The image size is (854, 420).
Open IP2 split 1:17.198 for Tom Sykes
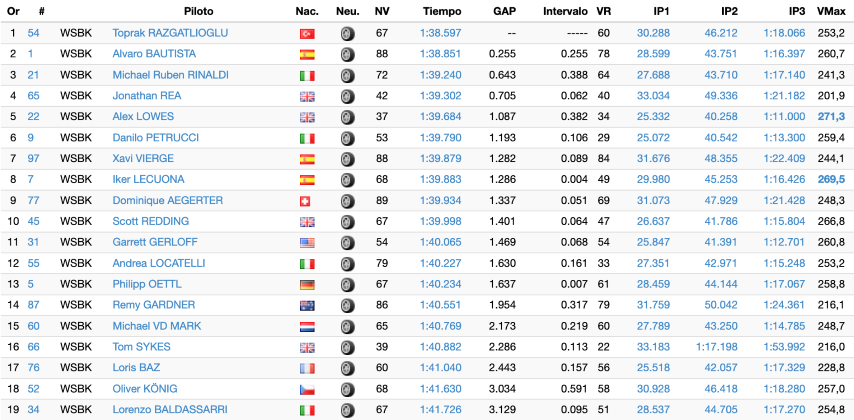point(717,347)
